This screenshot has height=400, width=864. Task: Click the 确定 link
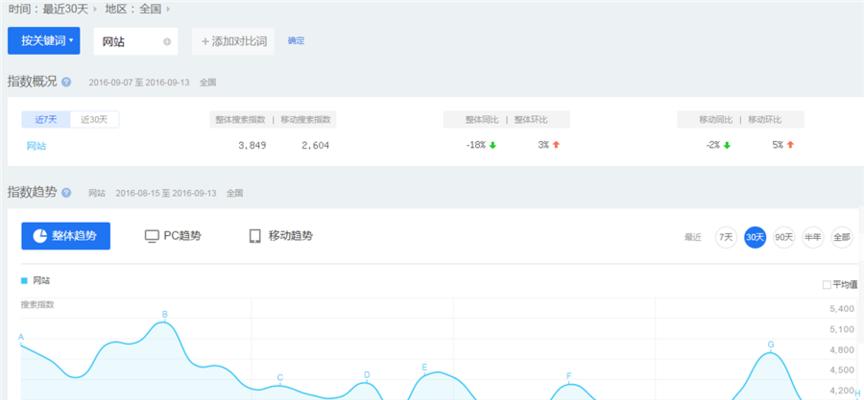[296, 41]
